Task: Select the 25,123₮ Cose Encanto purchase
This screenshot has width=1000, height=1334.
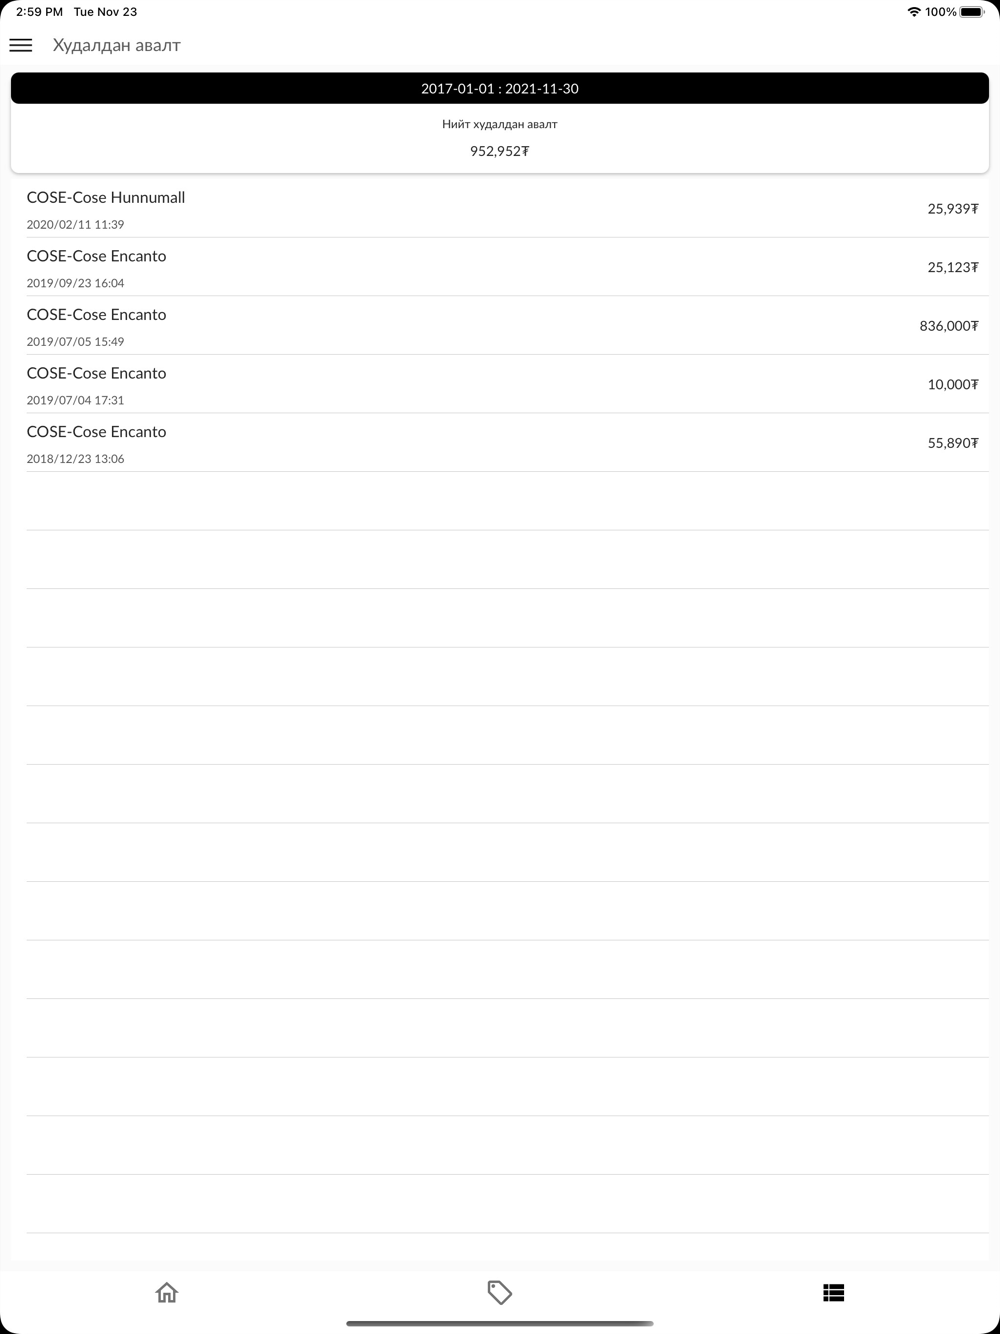Action: coord(500,267)
